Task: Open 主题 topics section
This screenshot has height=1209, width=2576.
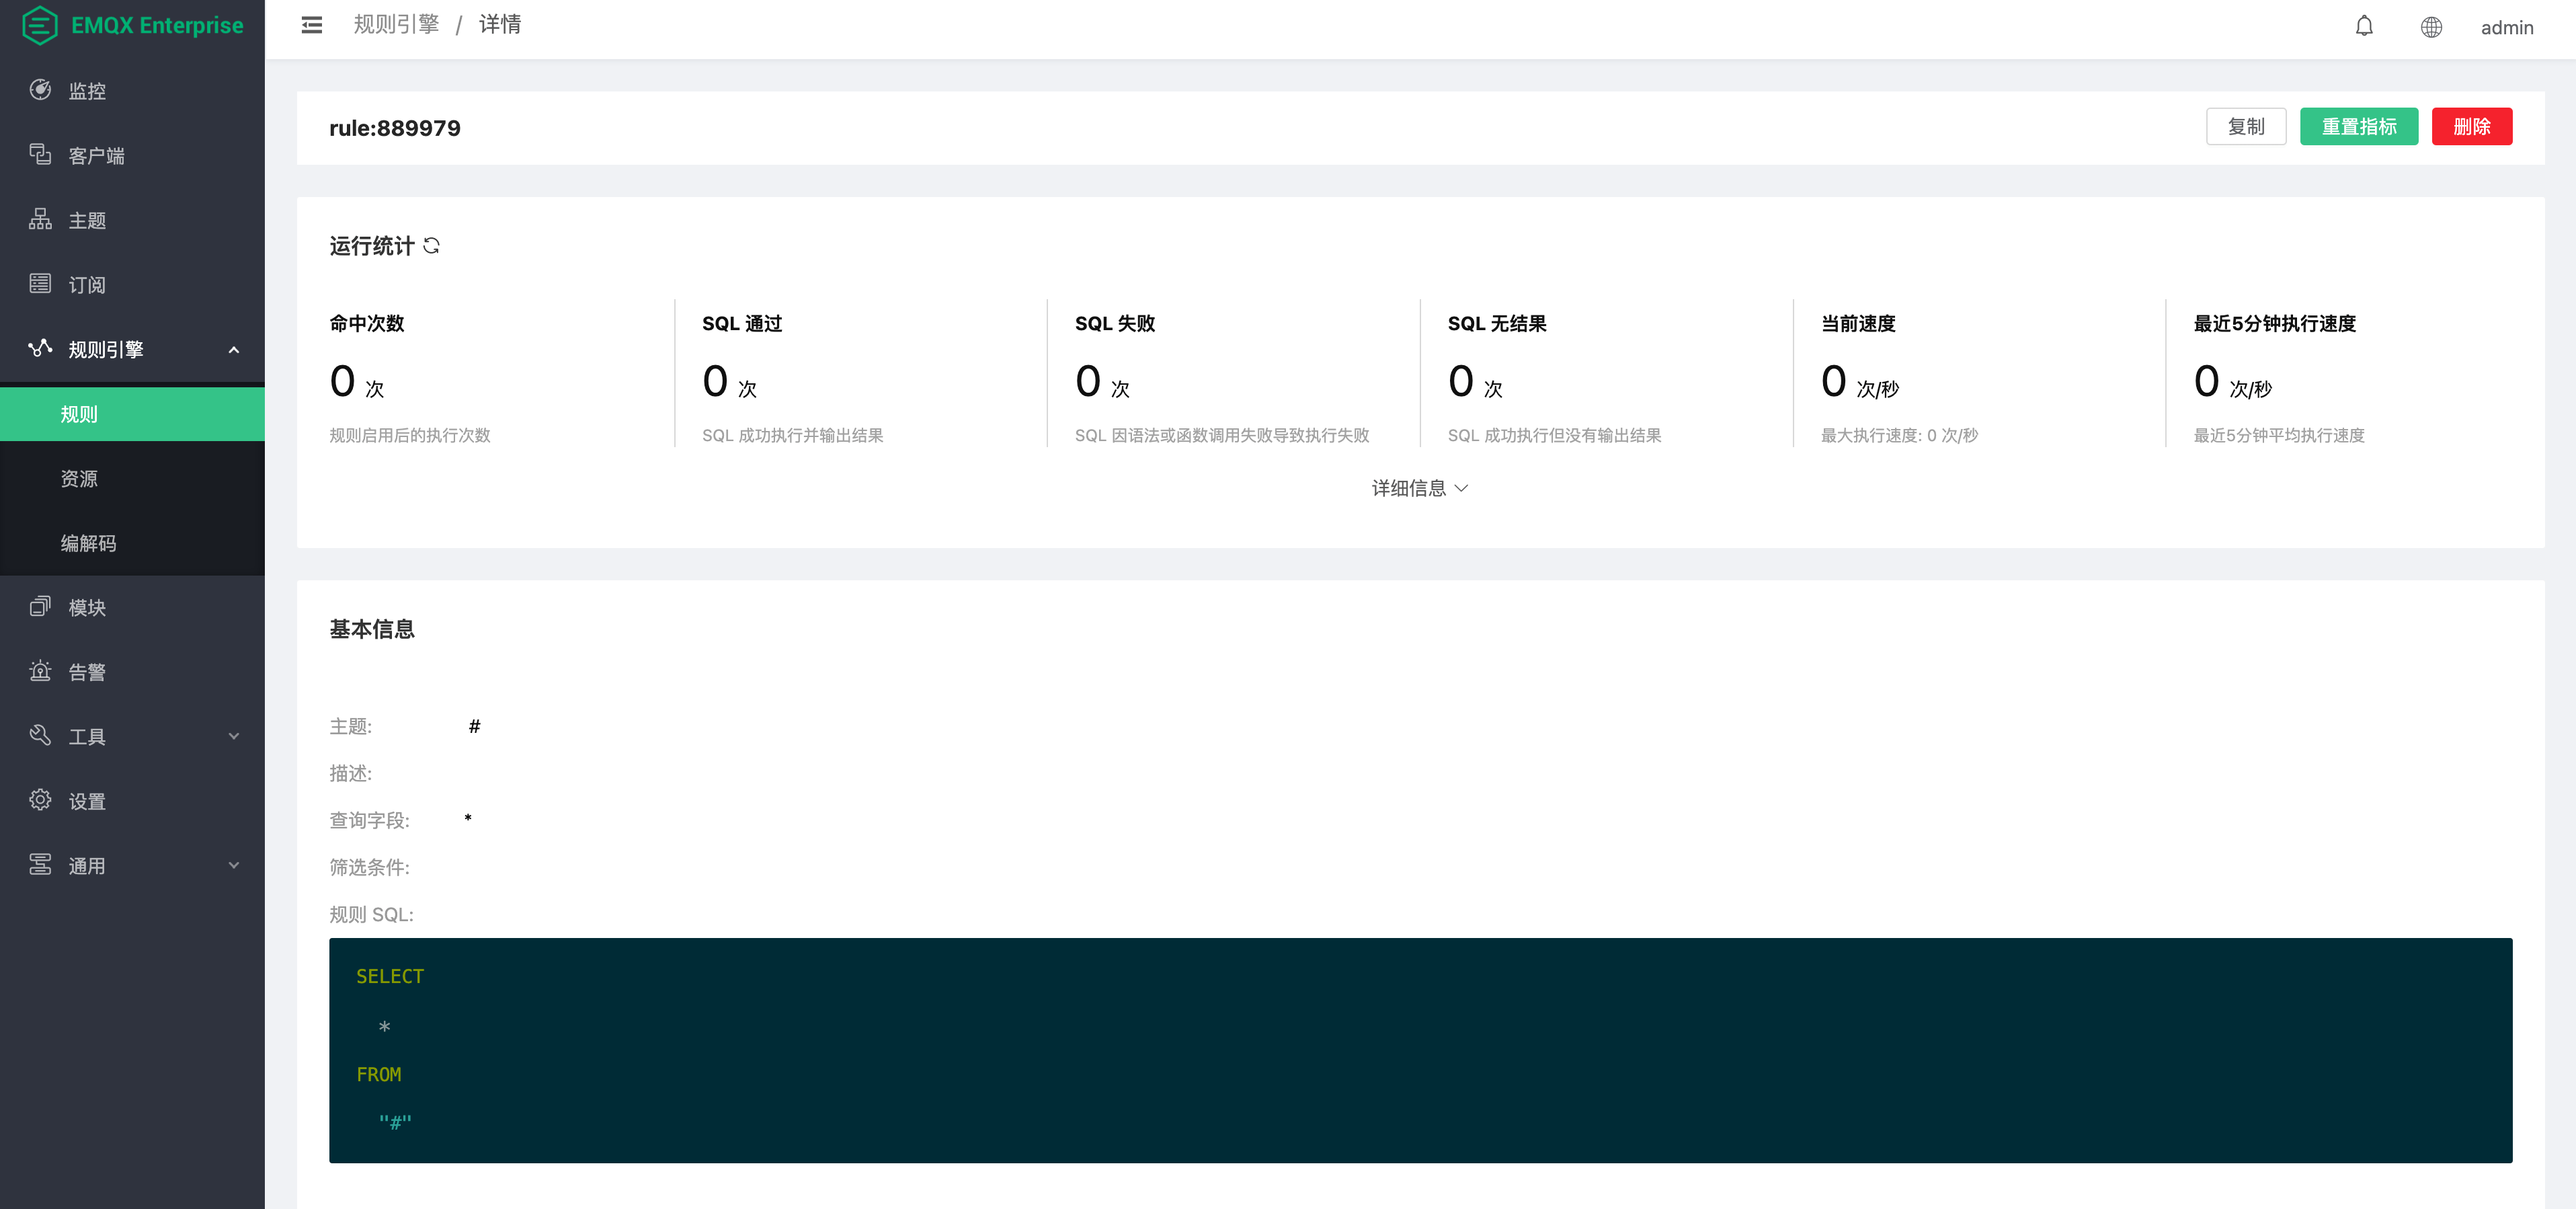Action: point(87,220)
